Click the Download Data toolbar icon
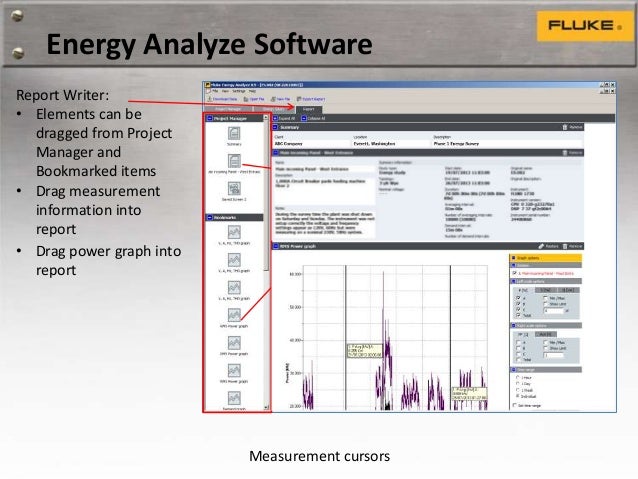This screenshot has height=479, width=638. 210,99
